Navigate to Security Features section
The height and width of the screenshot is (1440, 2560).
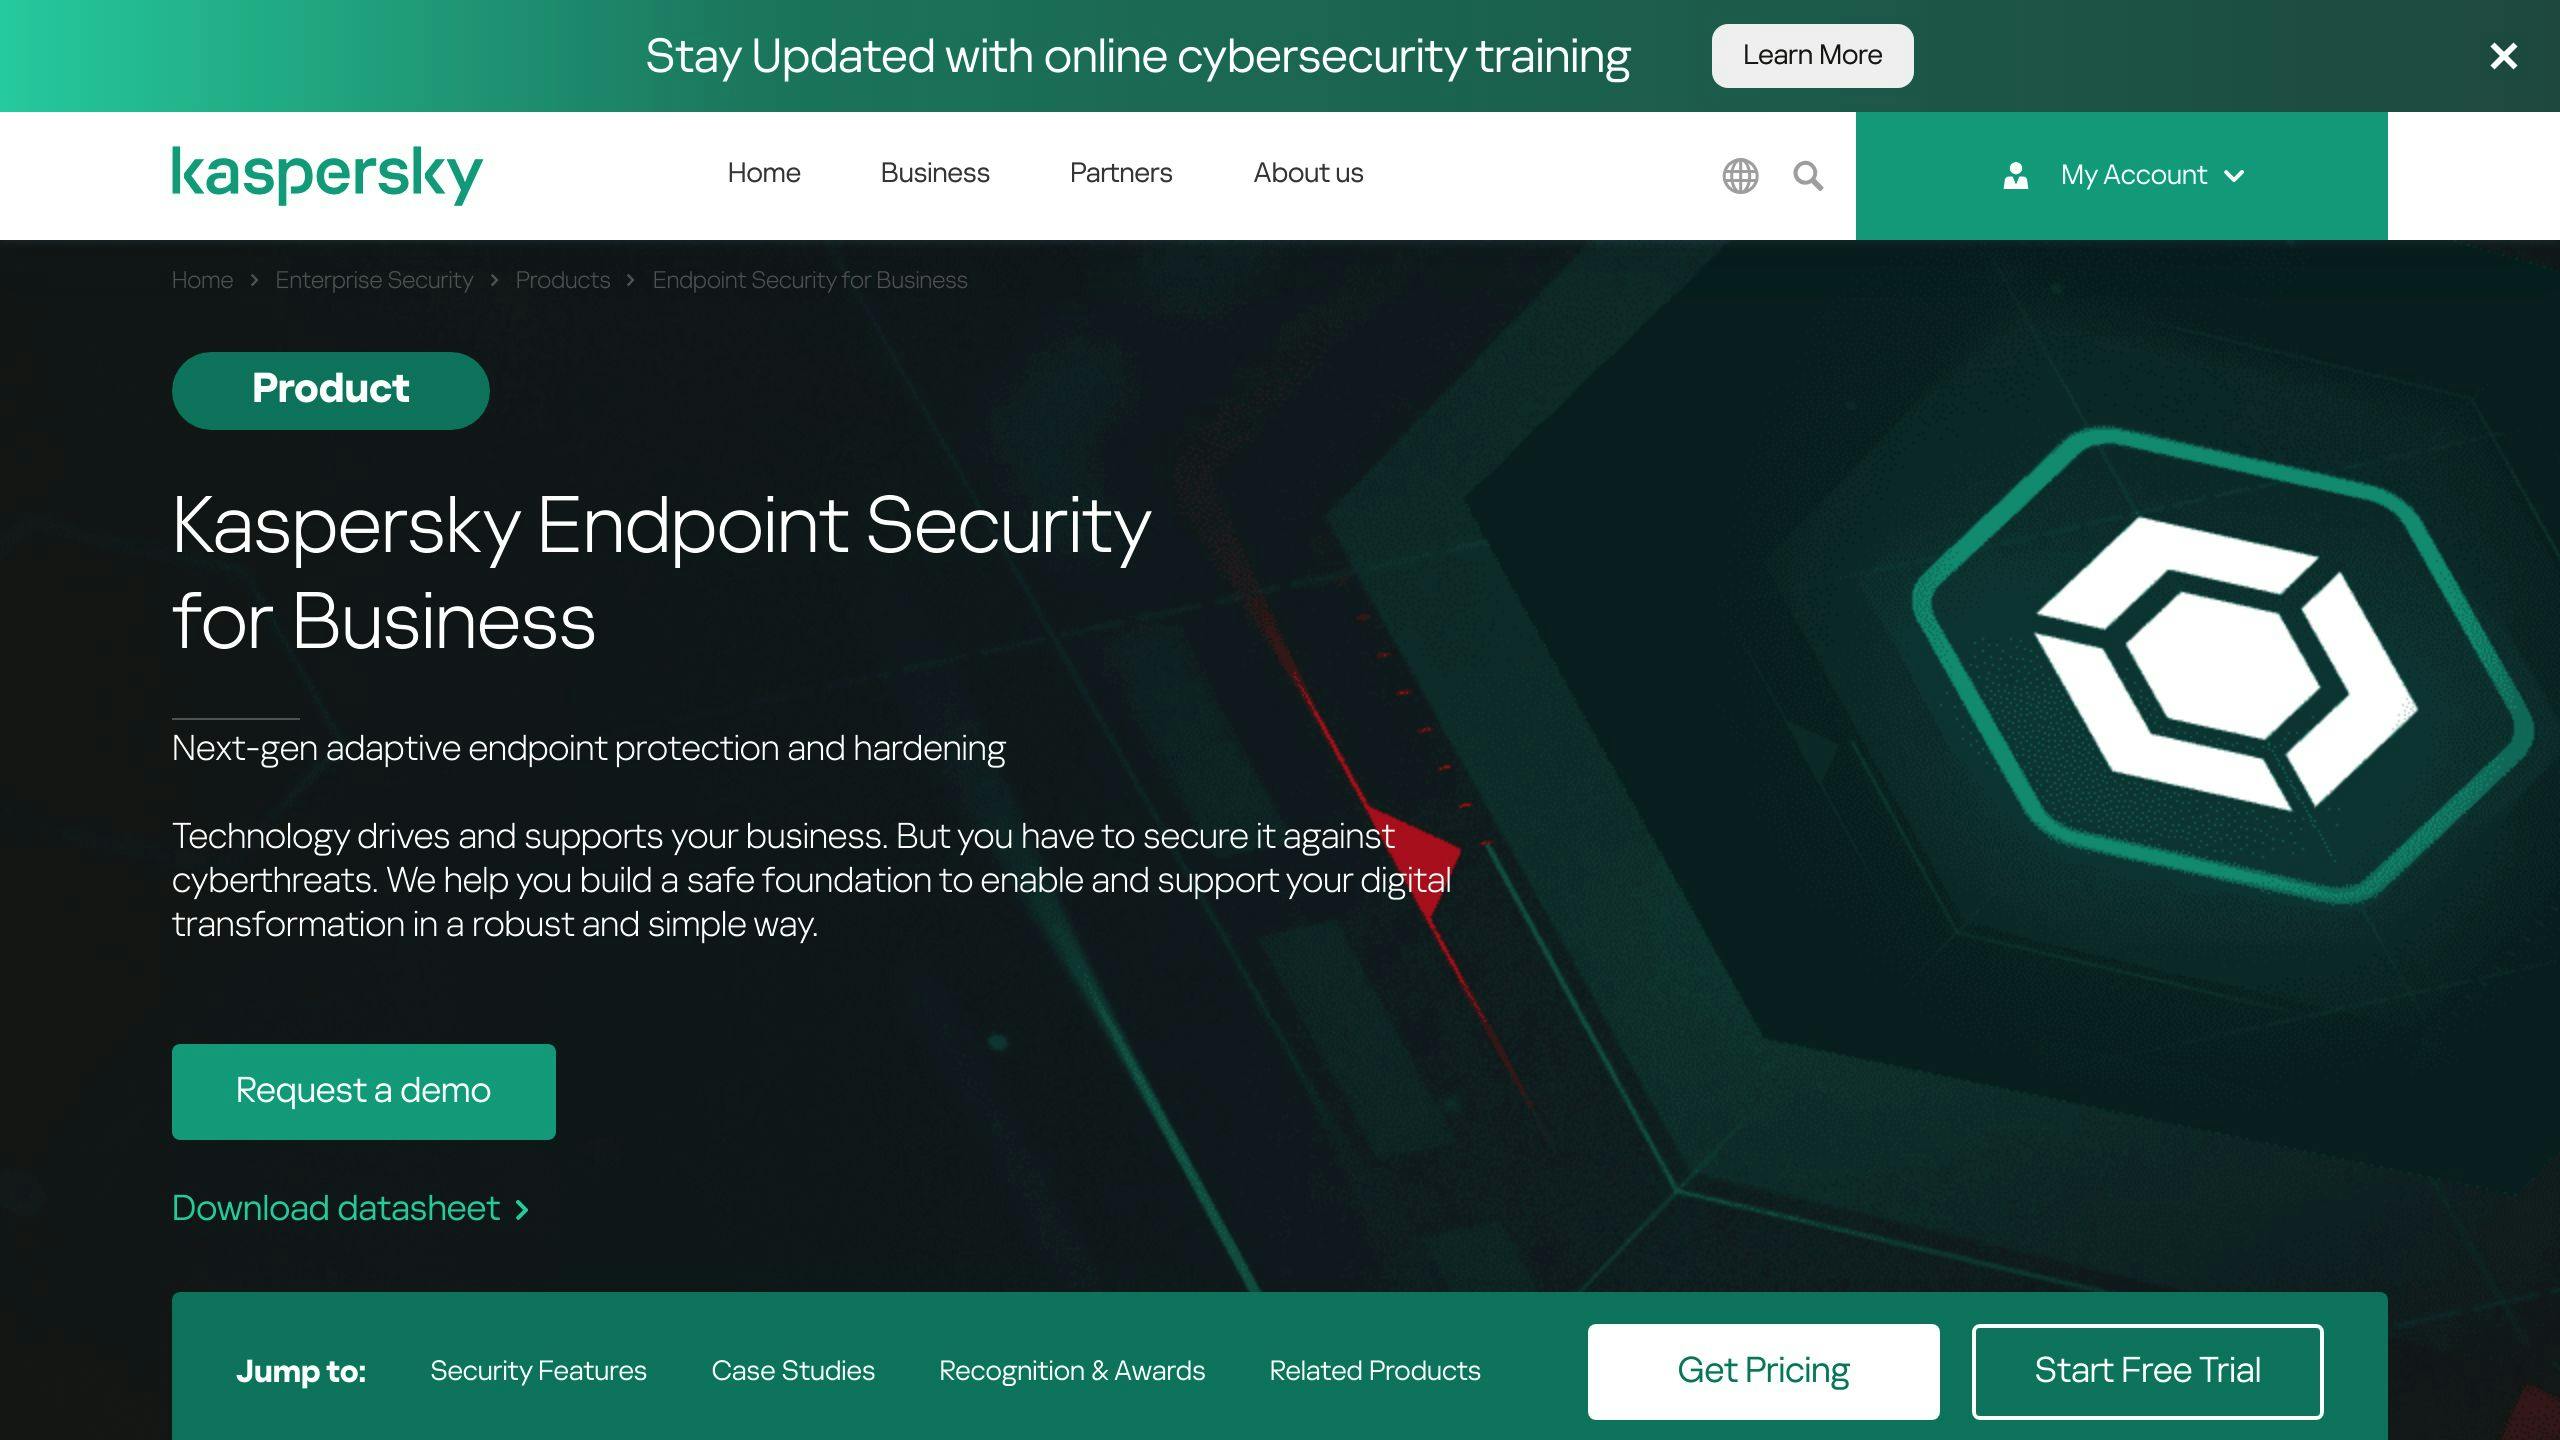(x=538, y=1371)
